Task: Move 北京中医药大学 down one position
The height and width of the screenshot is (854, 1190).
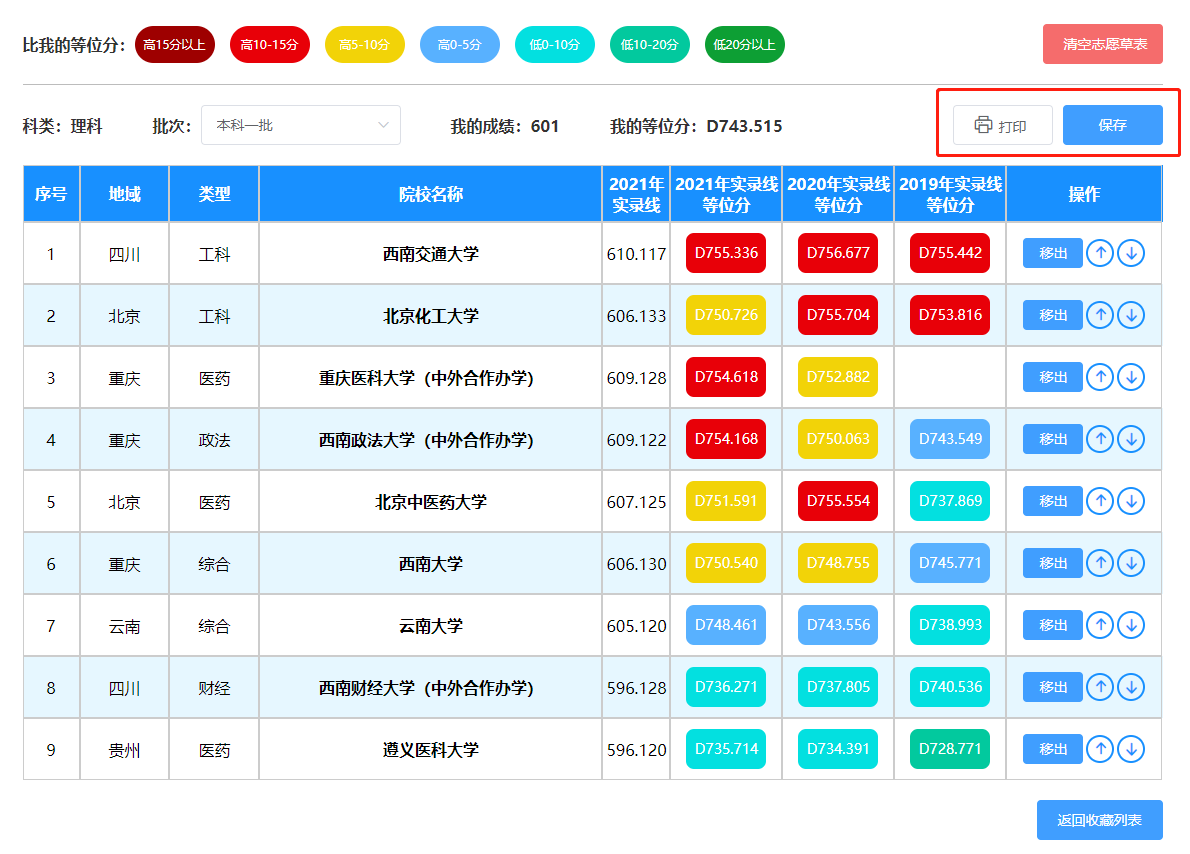Action: 1131,501
